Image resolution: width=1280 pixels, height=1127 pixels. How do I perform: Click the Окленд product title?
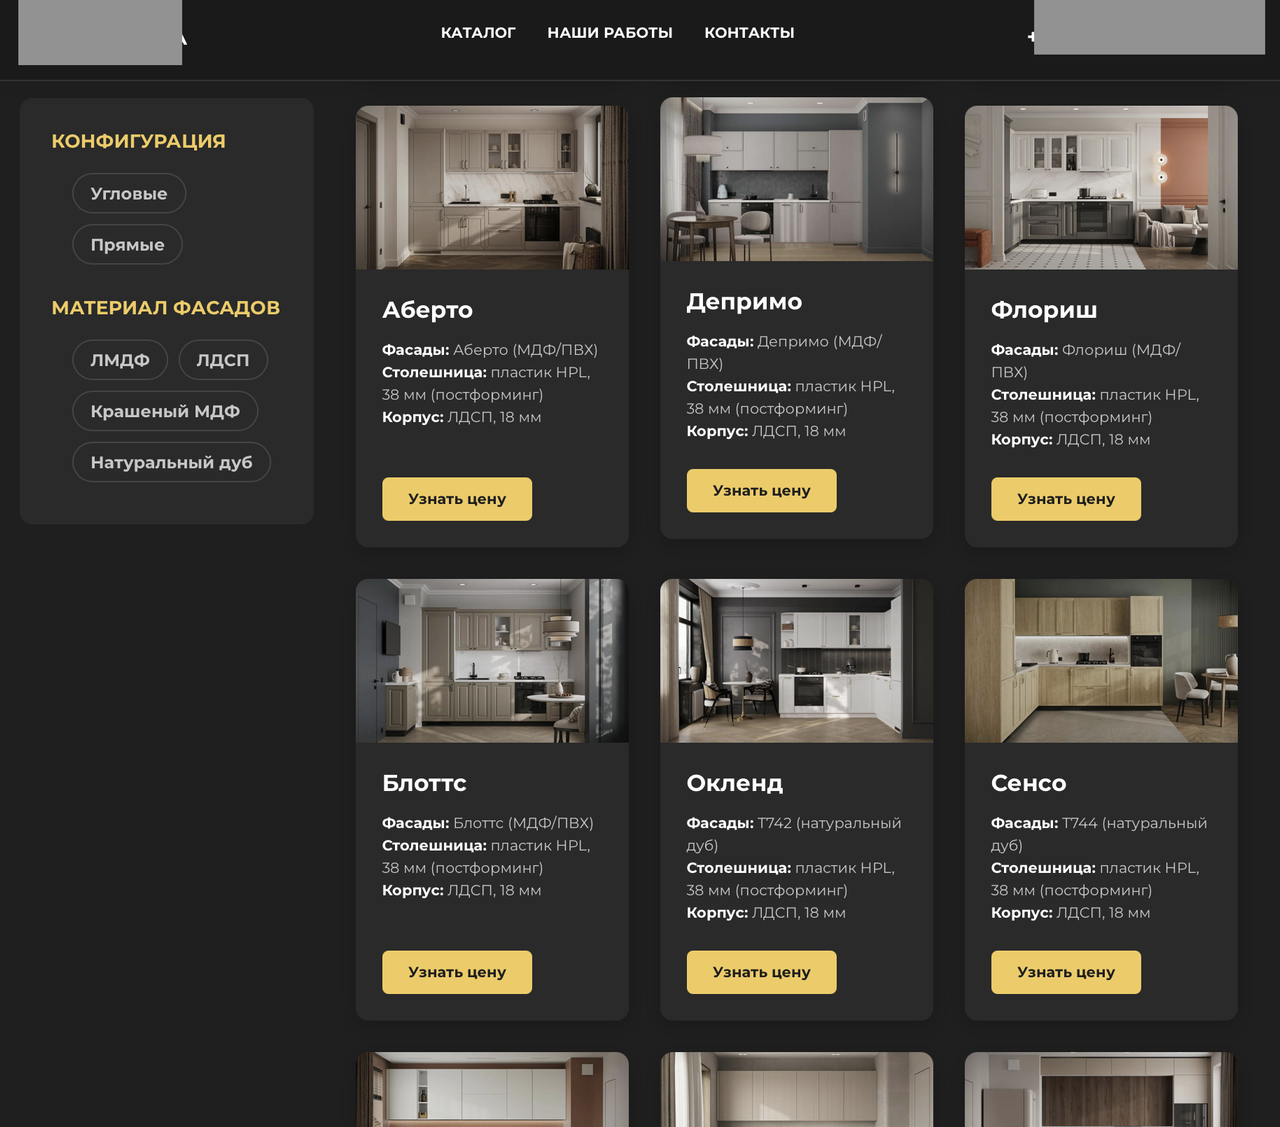735,783
